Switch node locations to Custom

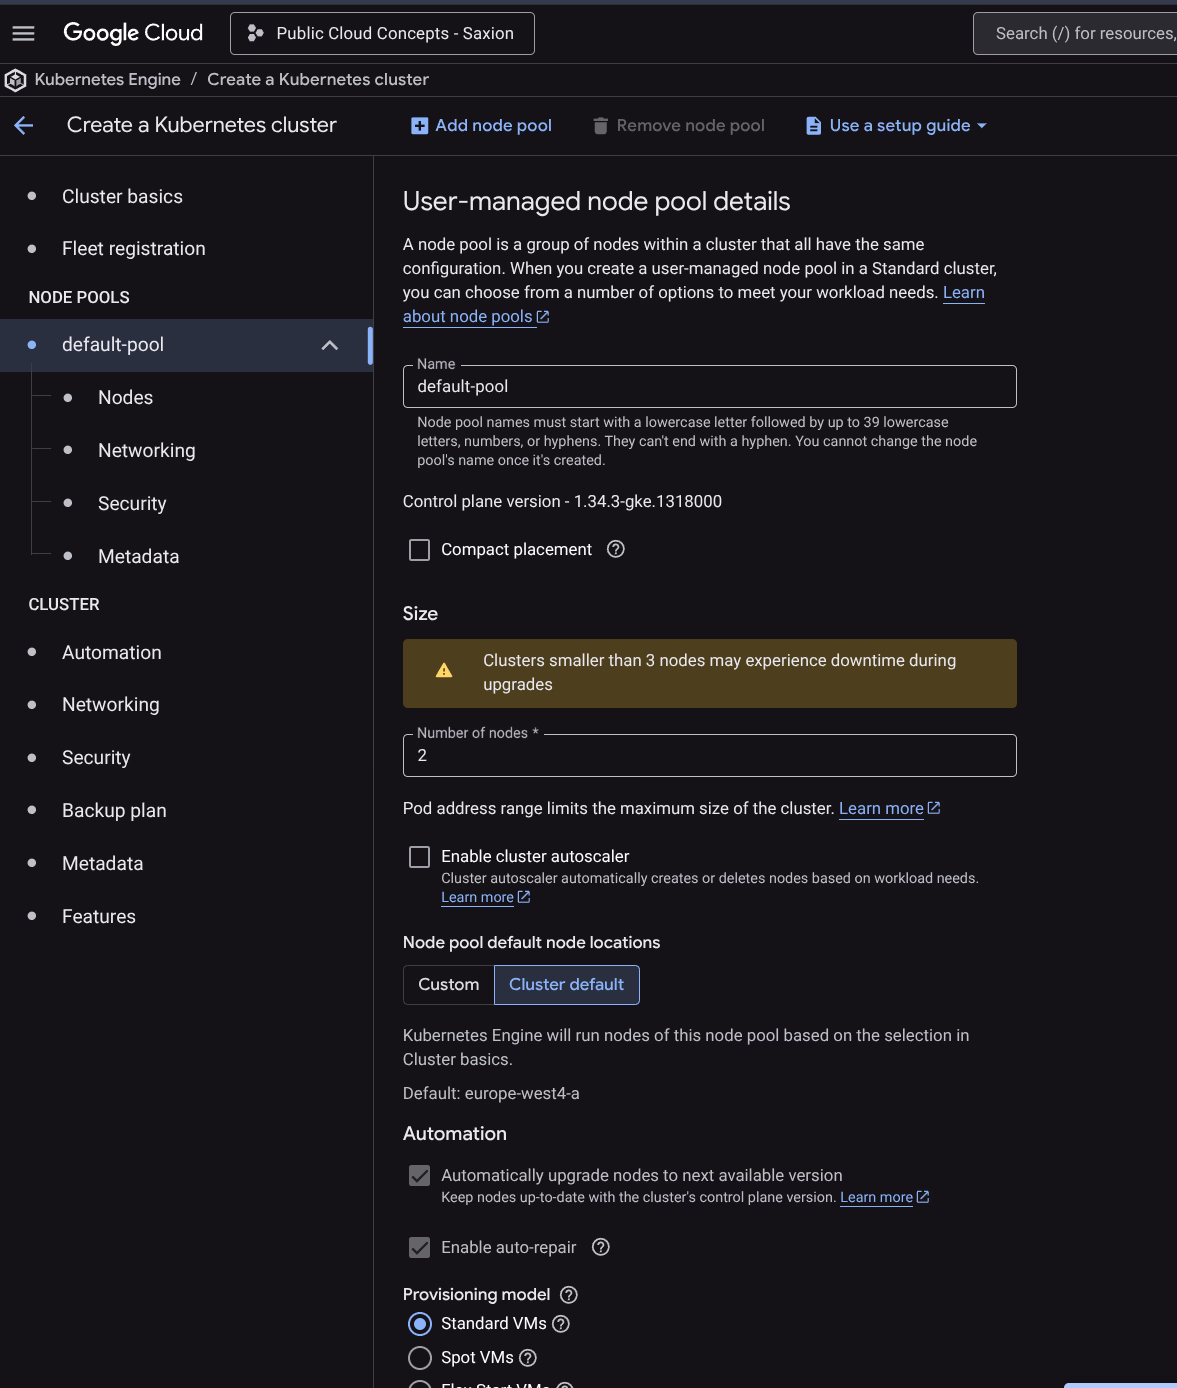click(447, 984)
